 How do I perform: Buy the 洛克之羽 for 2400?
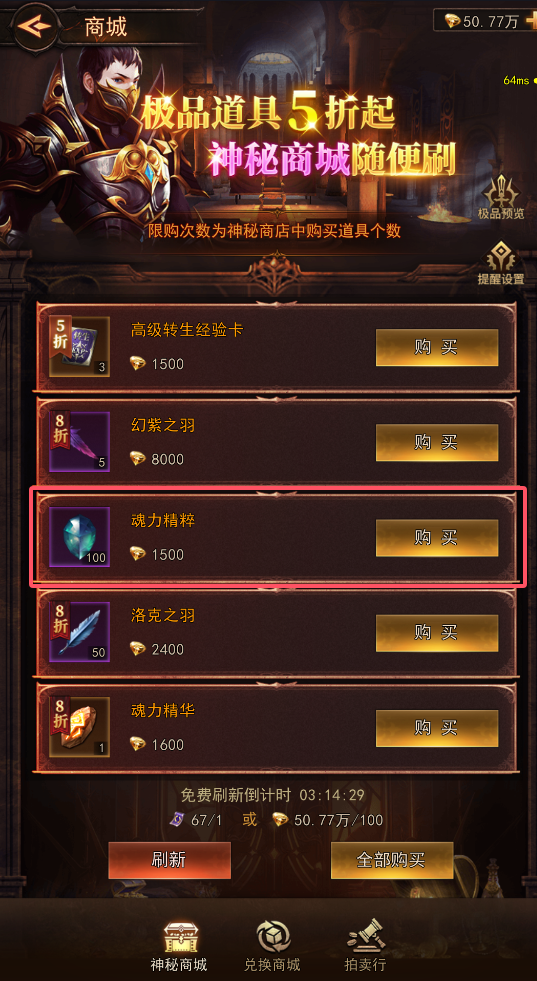(437, 633)
